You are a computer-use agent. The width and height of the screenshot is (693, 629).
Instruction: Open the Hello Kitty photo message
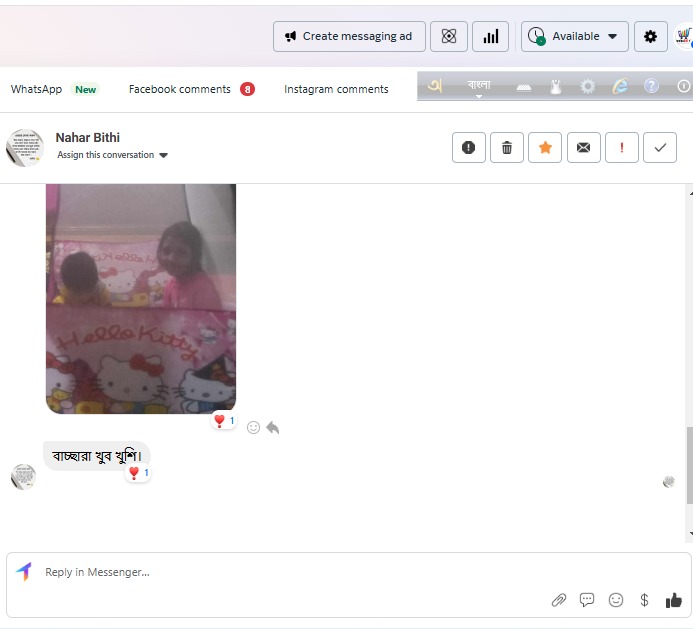point(141,298)
